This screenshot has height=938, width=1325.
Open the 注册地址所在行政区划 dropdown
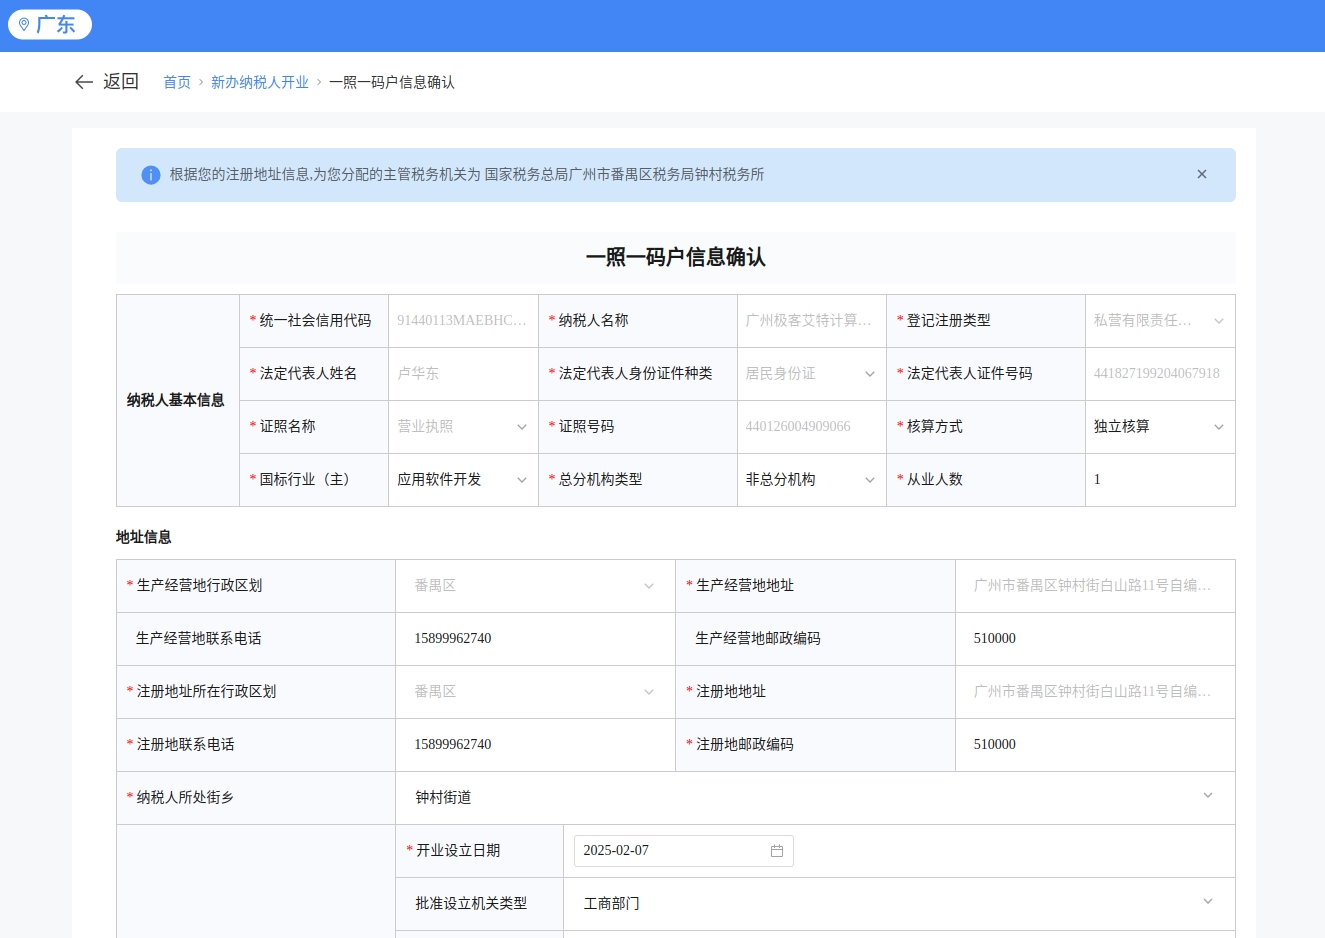tap(535, 692)
